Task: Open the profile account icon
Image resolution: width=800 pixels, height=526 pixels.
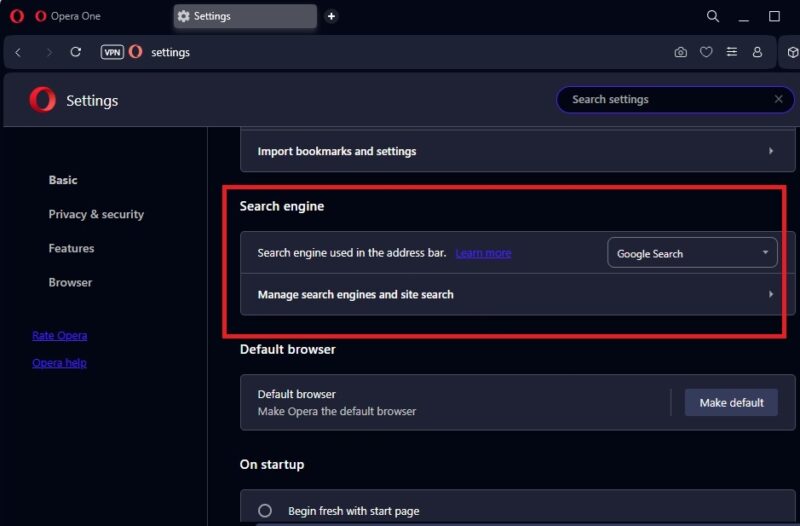Action: (x=757, y=52)
